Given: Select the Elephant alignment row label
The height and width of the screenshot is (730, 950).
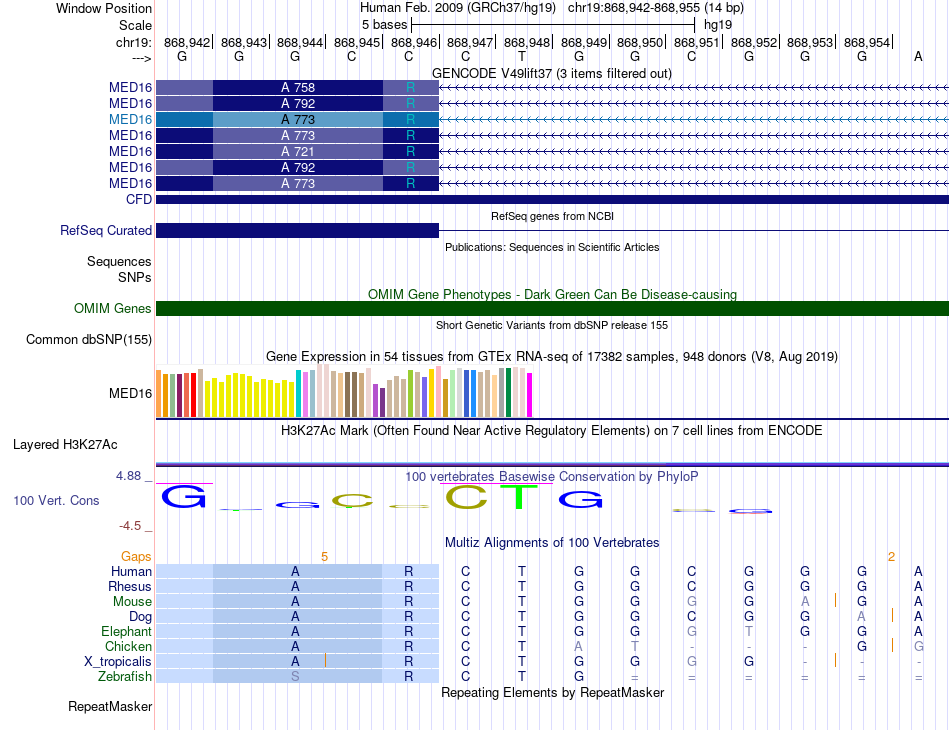Looking at the screenshot, I should (x=127, y=631).
